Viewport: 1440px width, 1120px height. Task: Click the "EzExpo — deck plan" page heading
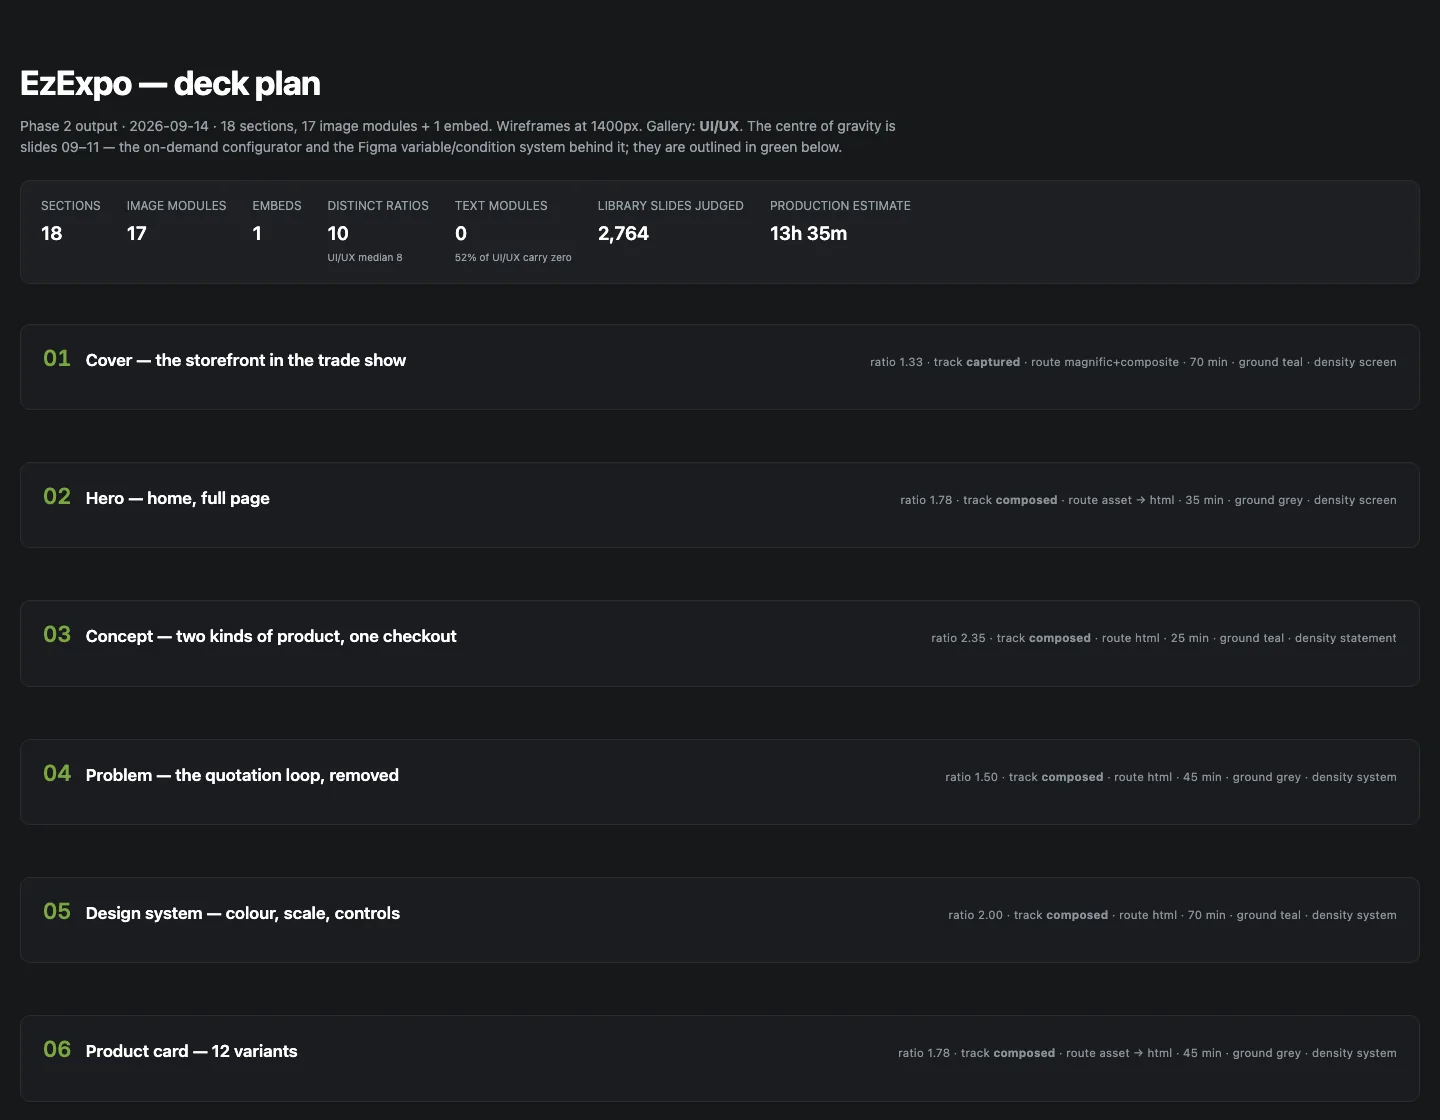coord(170,84)
